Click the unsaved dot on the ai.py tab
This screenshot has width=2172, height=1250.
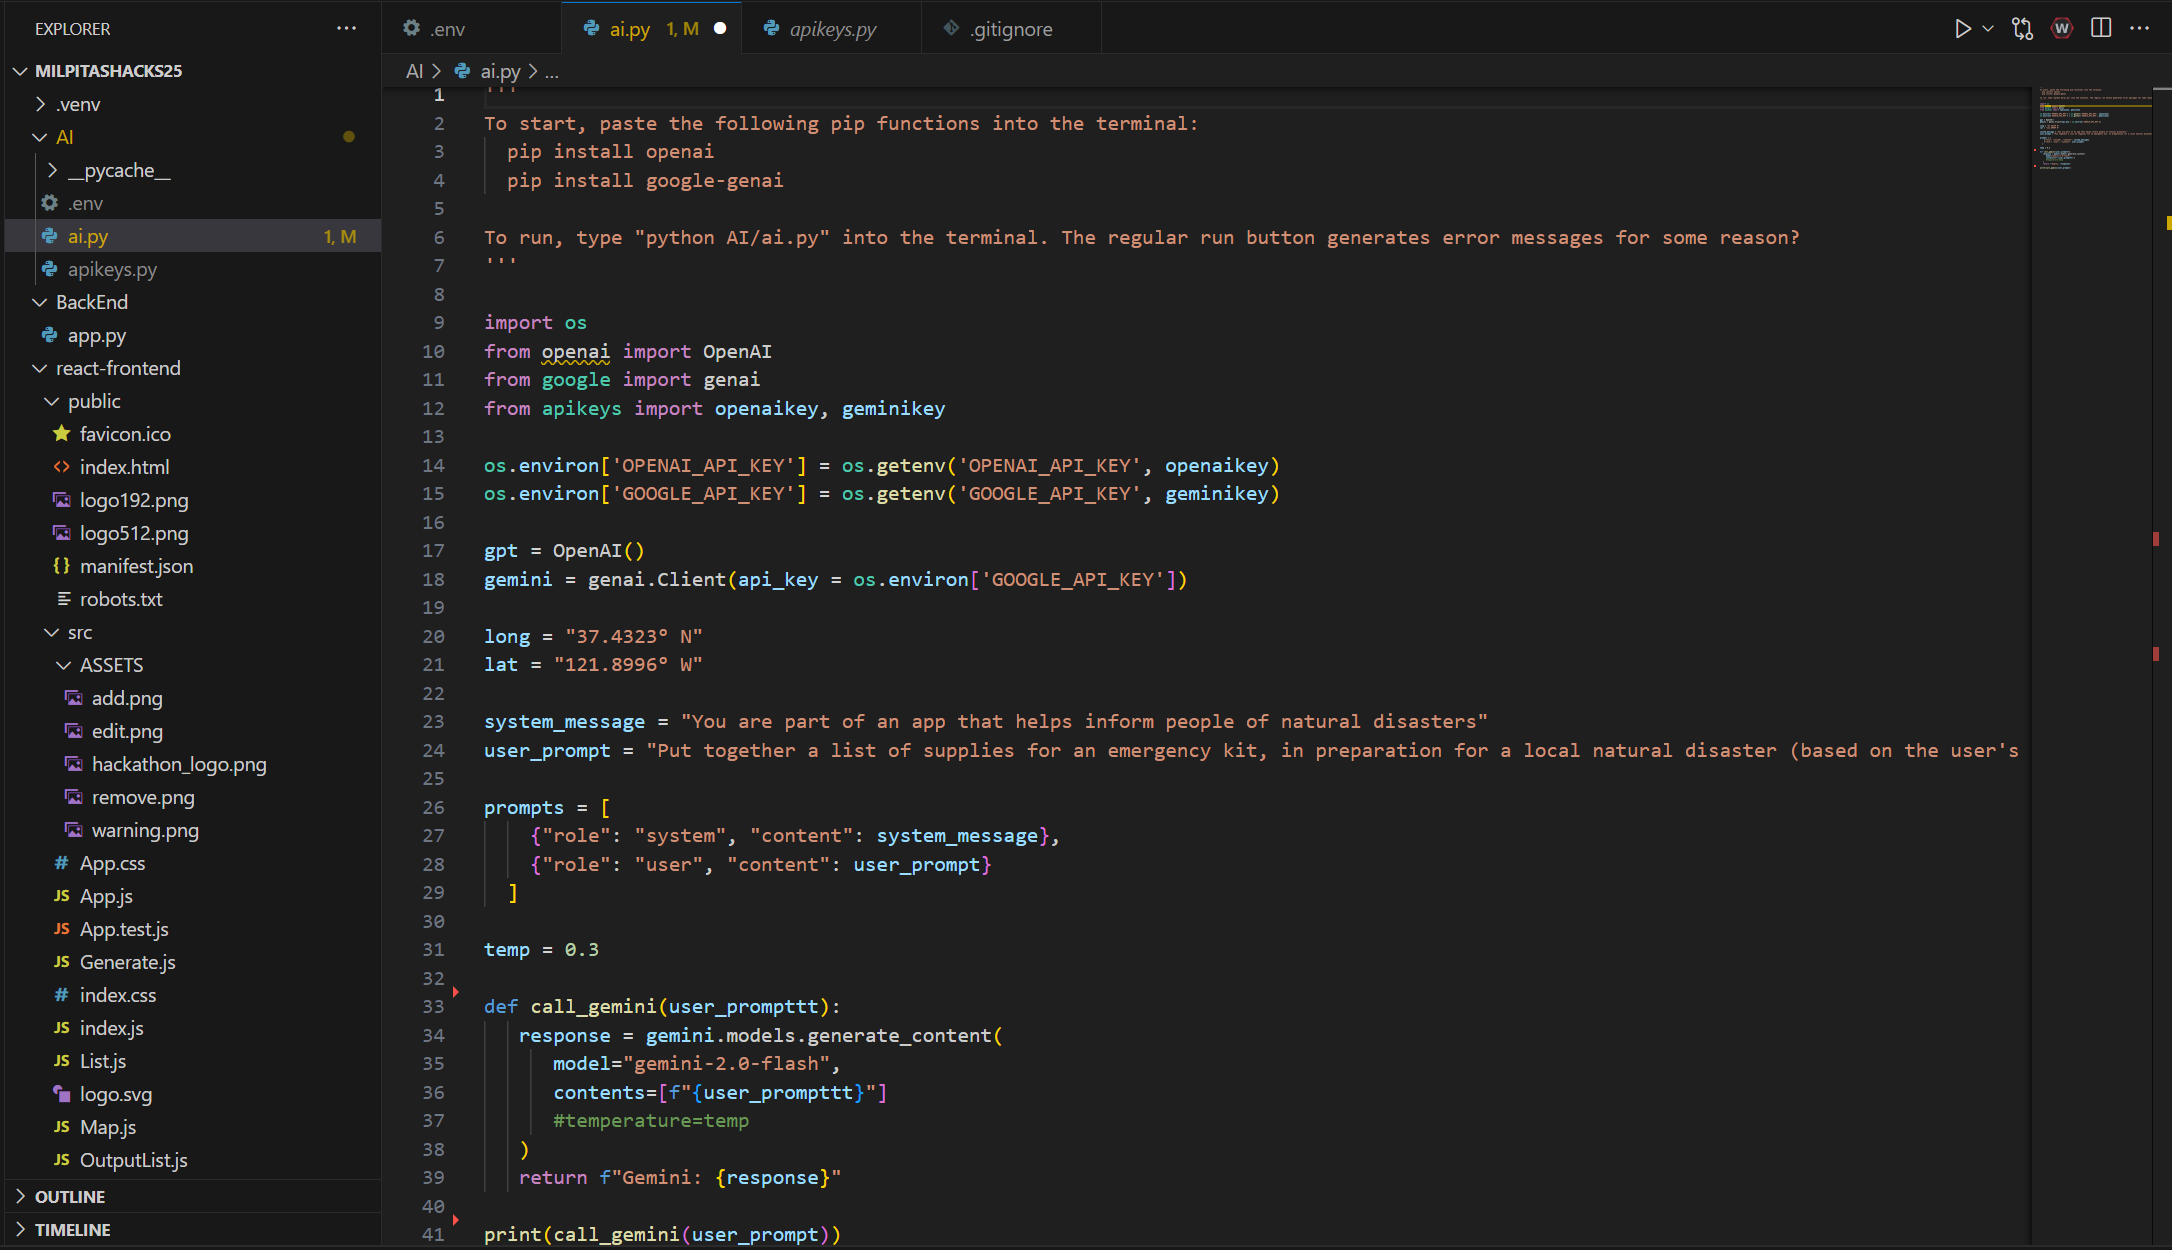[x=720, y=29]
